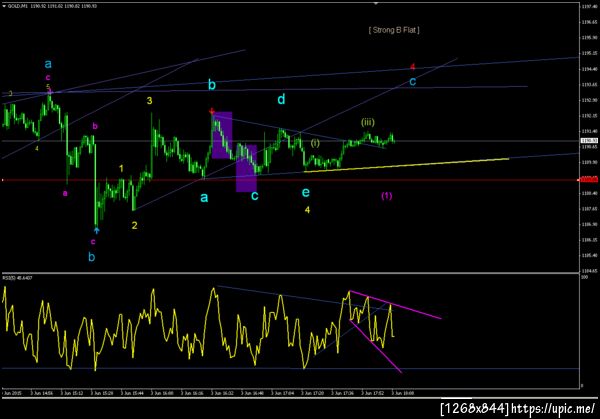This screenshot has width=600, height=419.
Task: Select the cyan letter e wave label
Action: [306, 192]
